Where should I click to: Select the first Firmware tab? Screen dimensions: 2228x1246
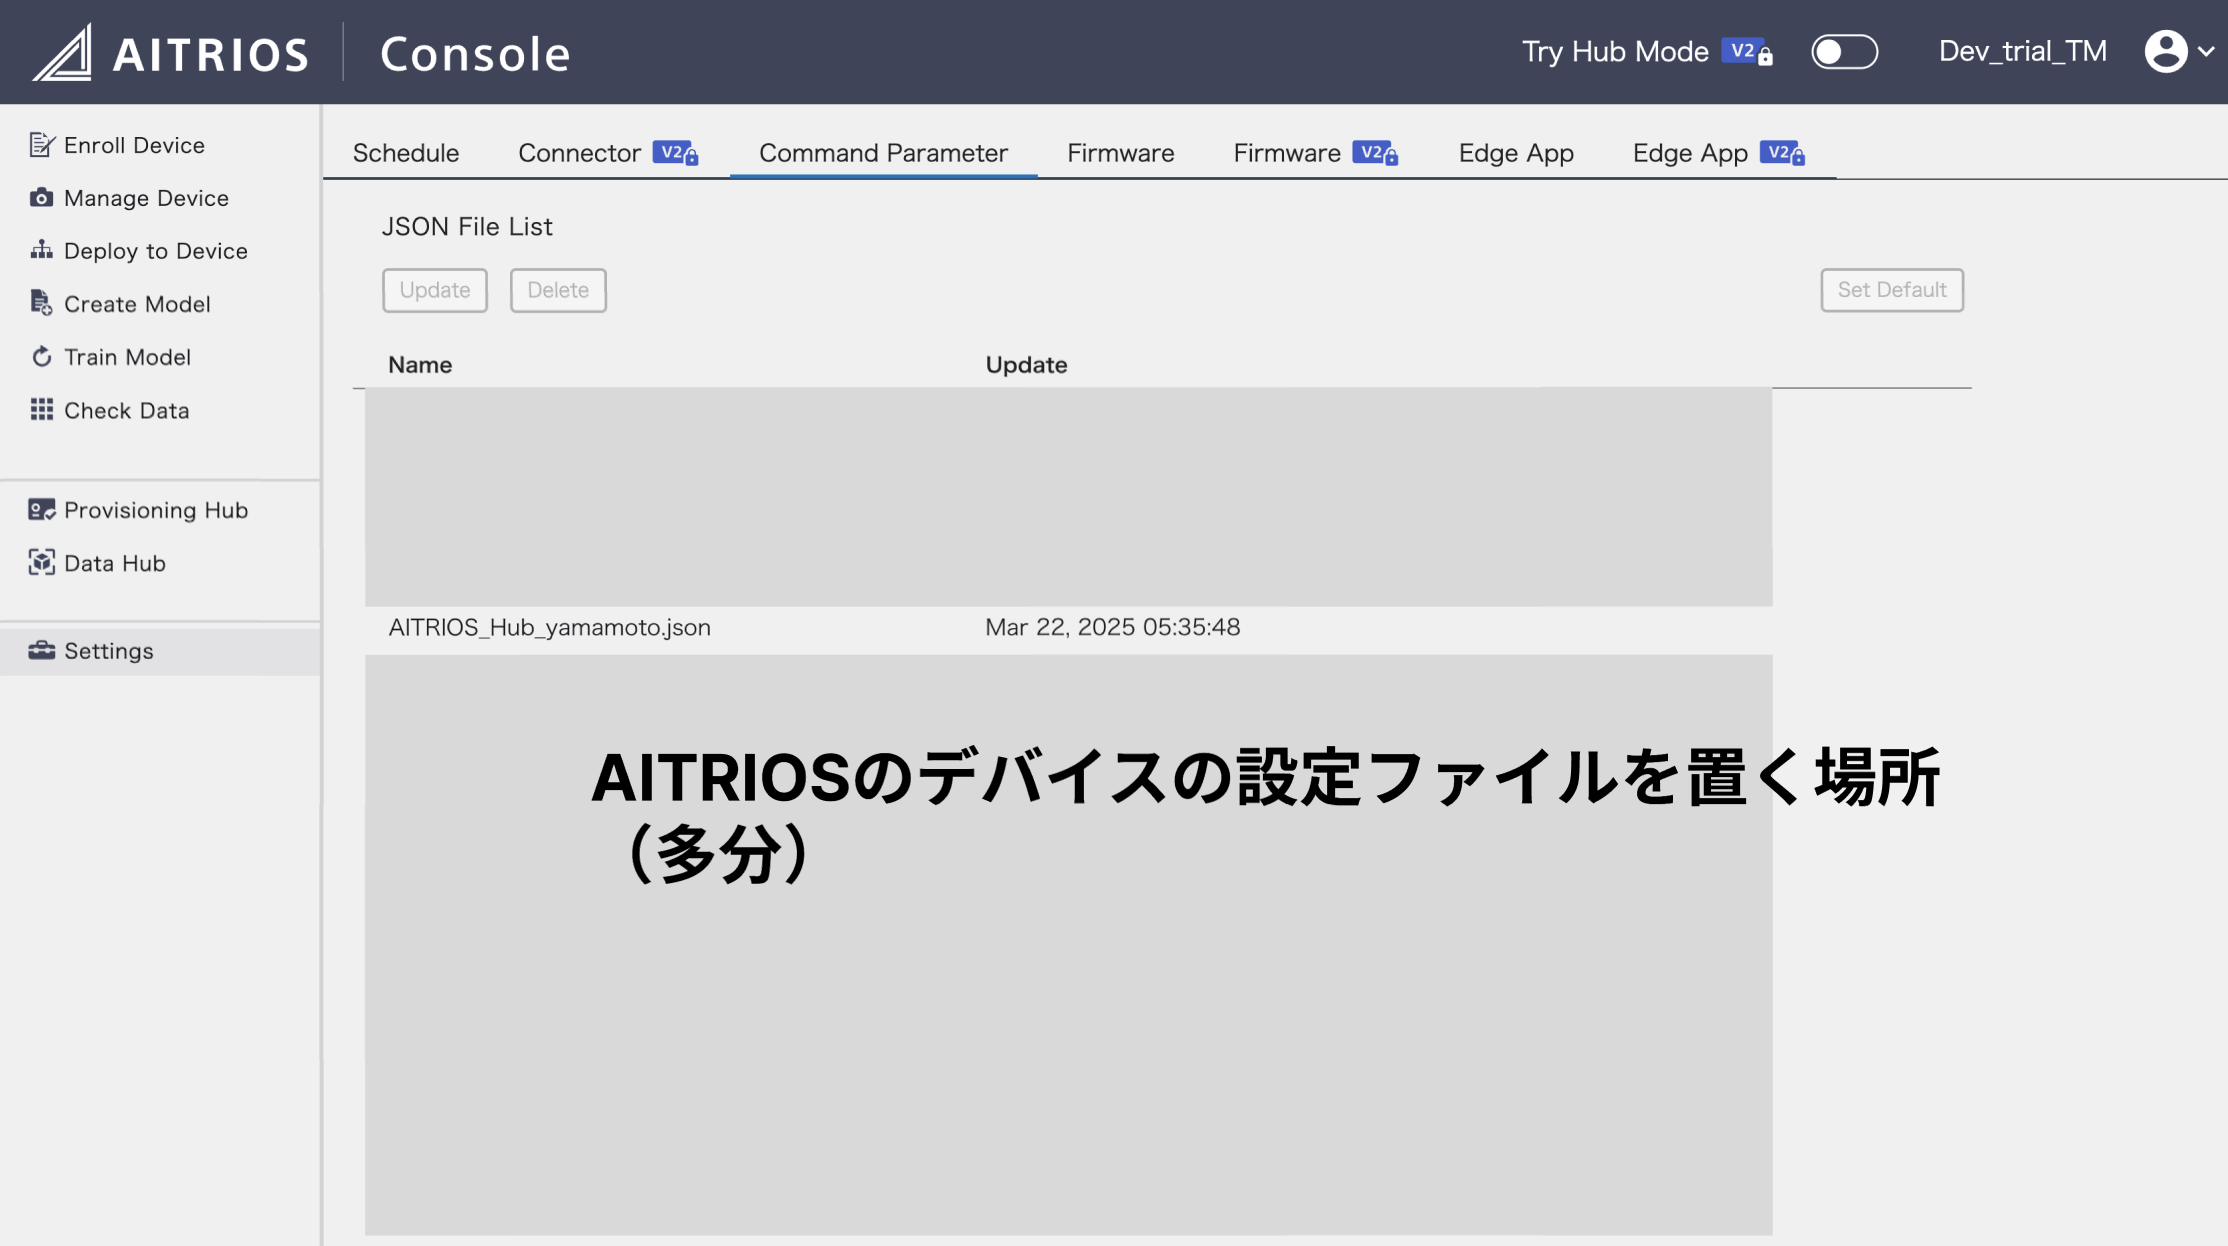coord(1120,153)
